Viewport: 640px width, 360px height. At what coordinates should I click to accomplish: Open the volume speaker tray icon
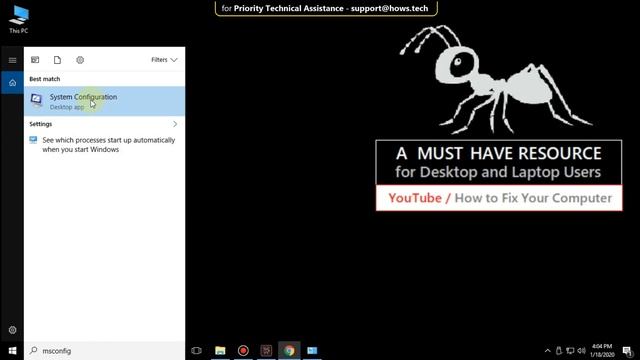point(582,351)
